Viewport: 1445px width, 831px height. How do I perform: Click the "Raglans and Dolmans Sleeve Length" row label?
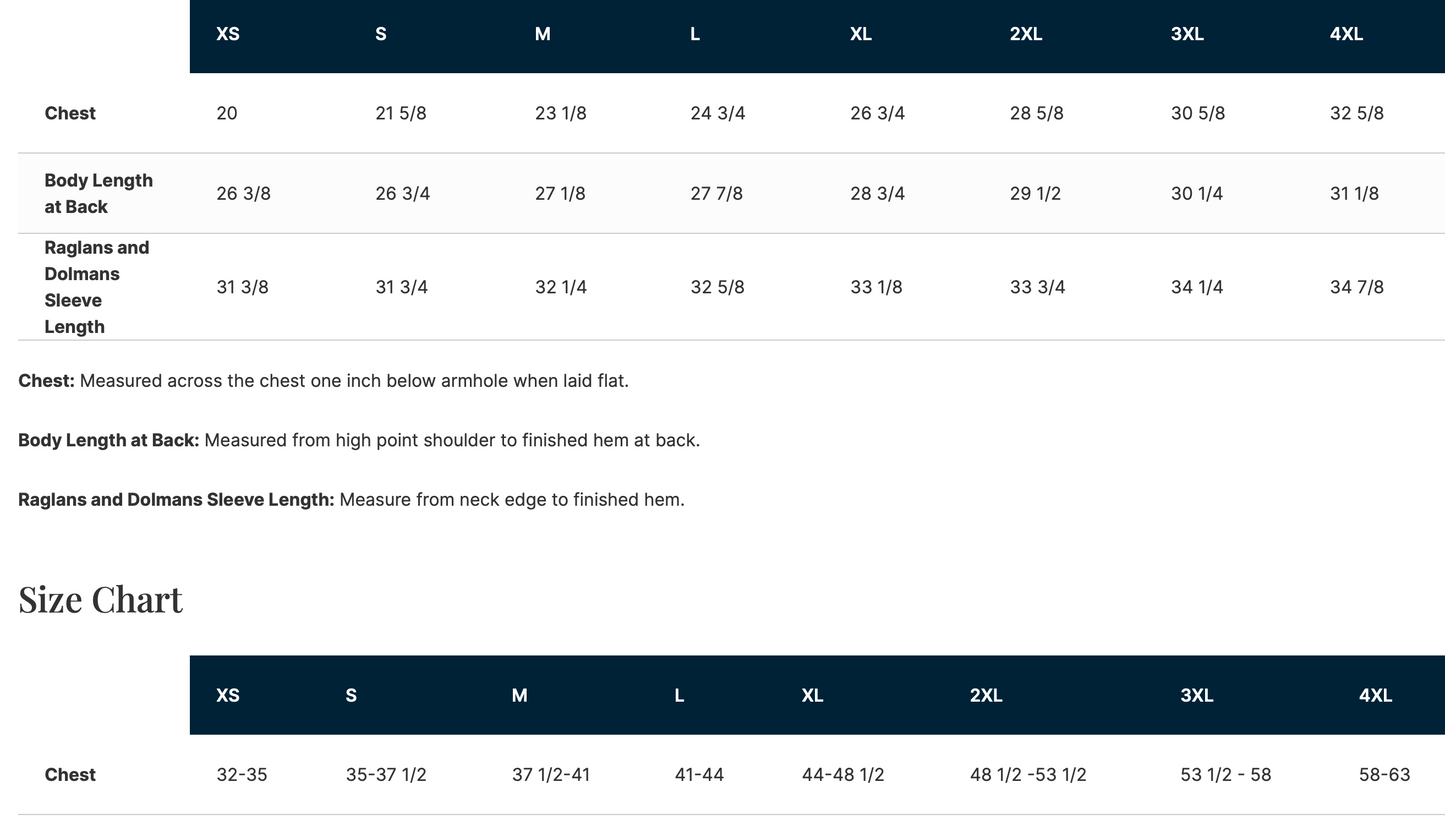[96, 287]
